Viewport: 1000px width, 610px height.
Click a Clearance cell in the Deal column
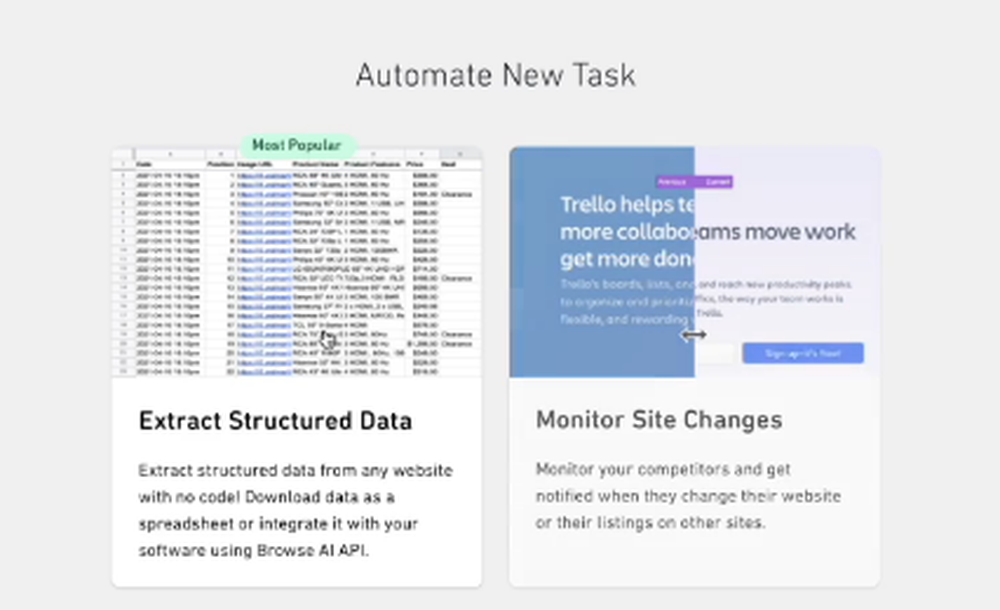click(455, 194)
